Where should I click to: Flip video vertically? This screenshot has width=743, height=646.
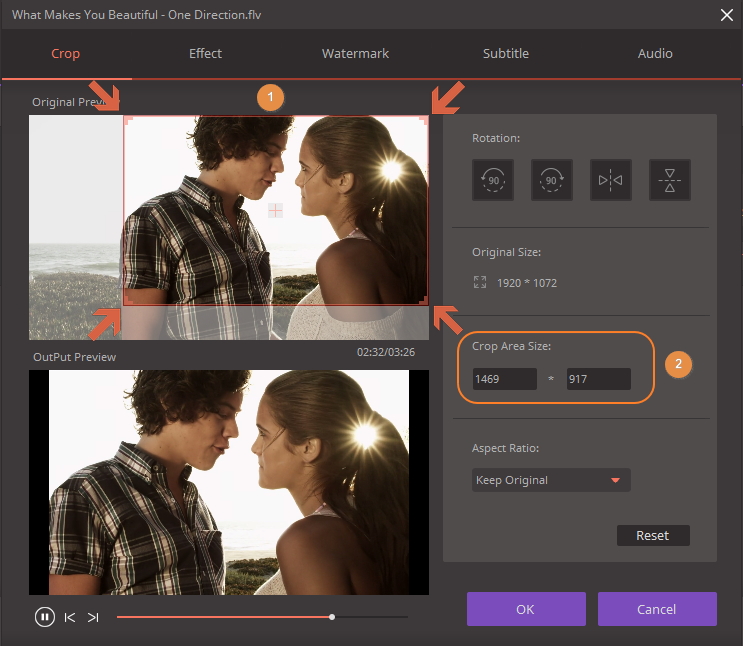pyautogui.click(x=670, y=180)
